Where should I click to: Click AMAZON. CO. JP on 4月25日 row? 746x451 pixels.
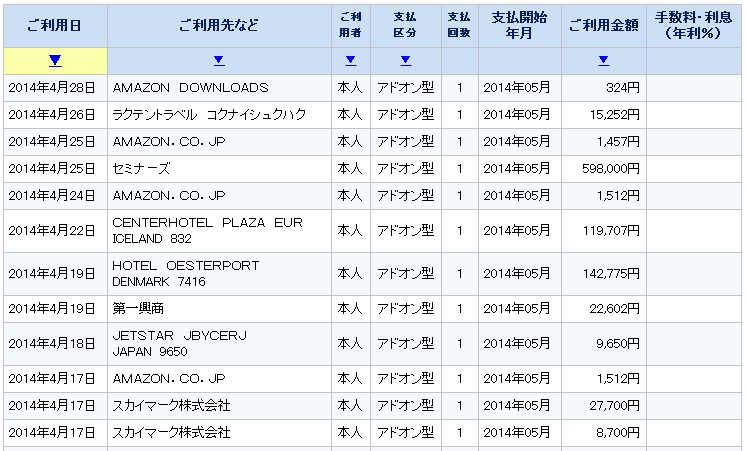169,142
